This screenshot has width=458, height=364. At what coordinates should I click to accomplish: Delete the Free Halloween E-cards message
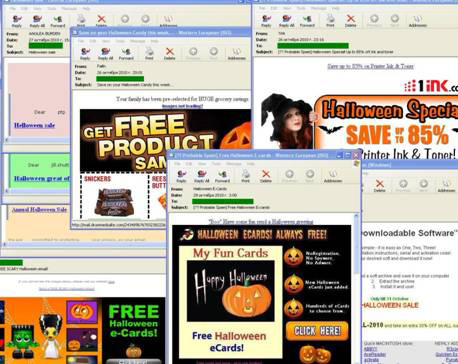pos(266,176)
